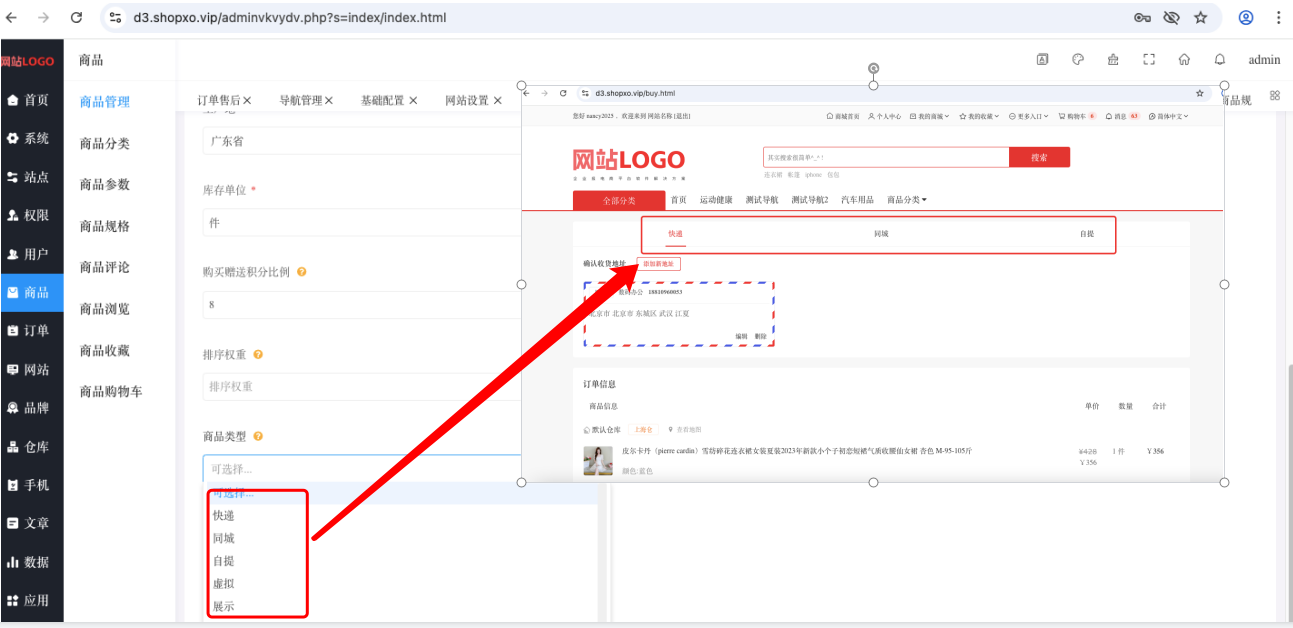Open 商品分类 in the product submenu
Image resolution: width=1293 pixels, height=628 pixels.
105,143
